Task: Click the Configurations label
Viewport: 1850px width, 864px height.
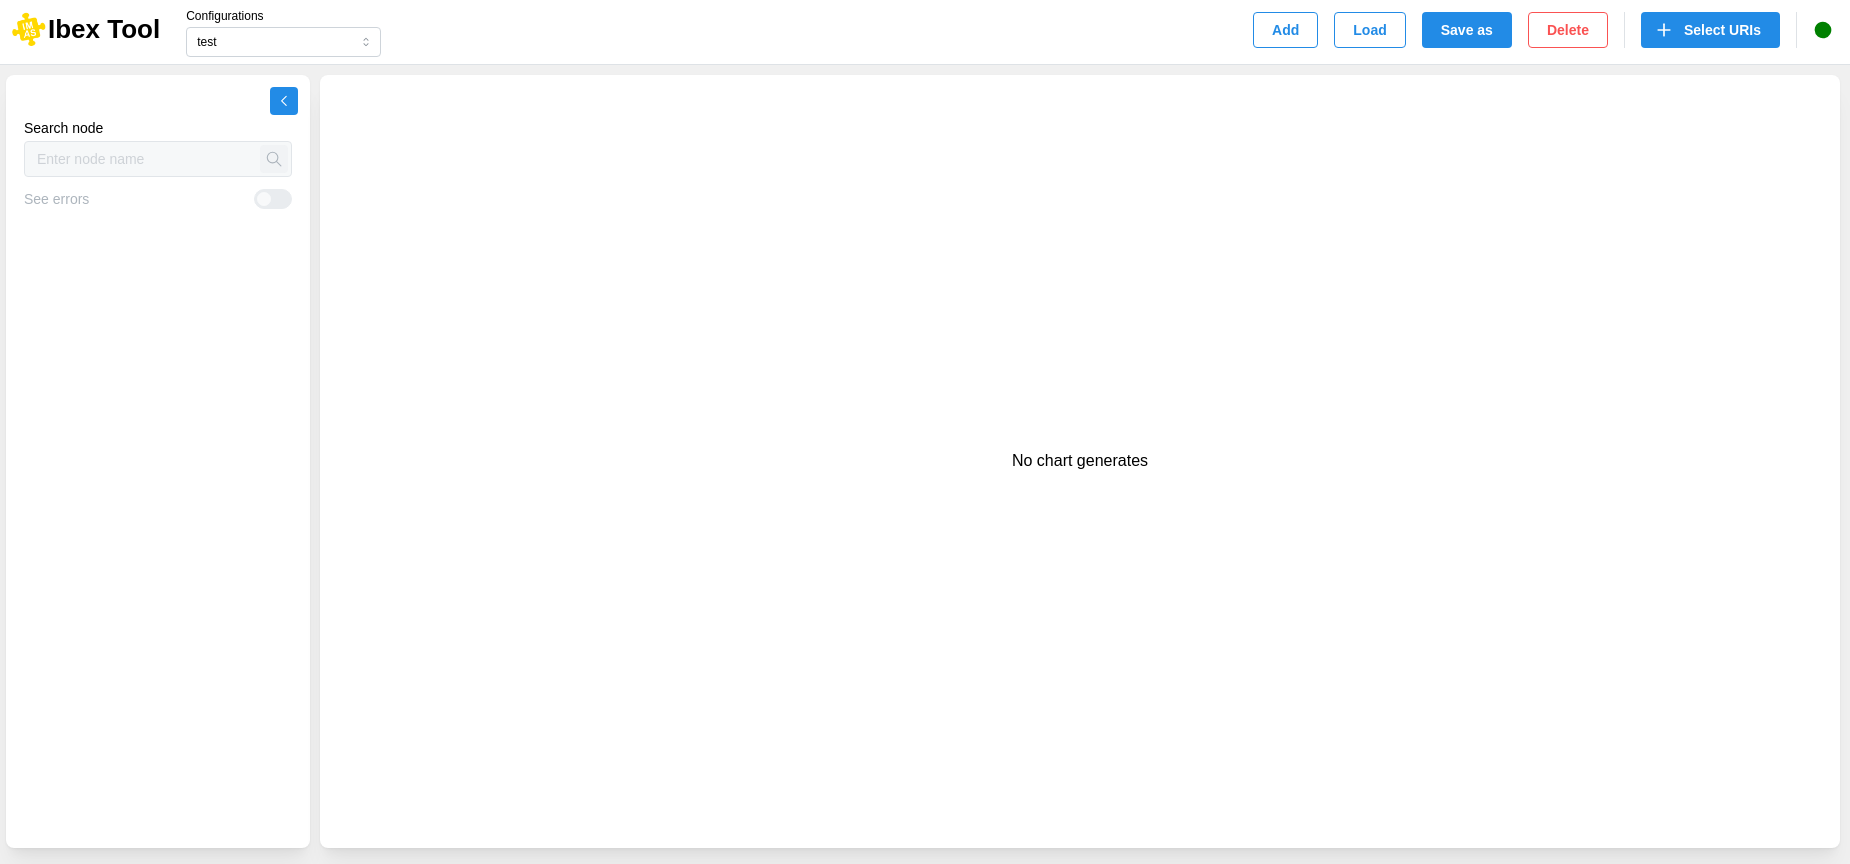Action: point(224,16)
